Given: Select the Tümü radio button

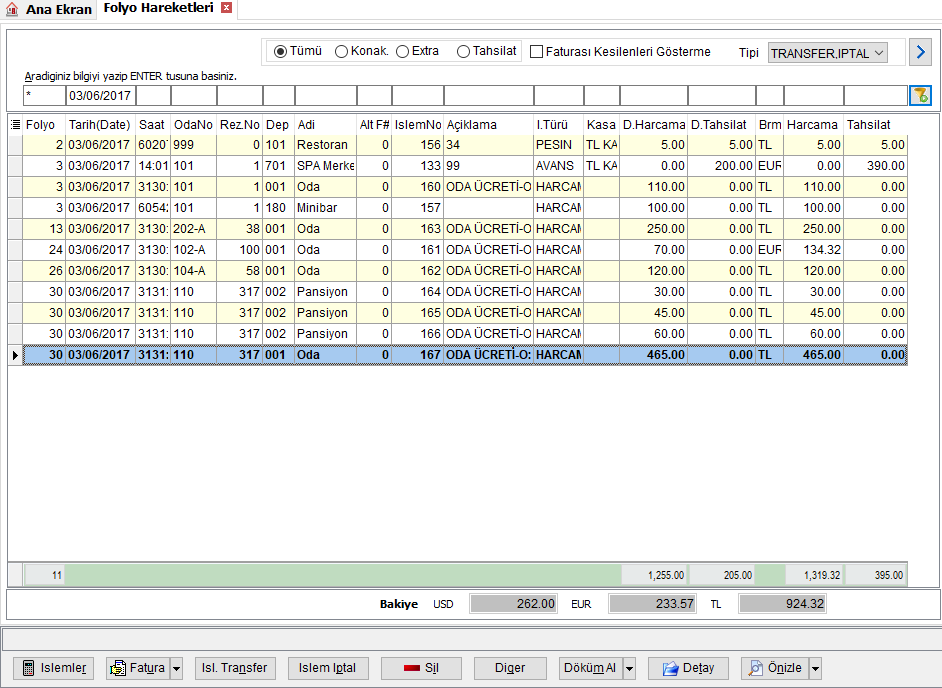Looking at the screenshot, I should (280, 52).
